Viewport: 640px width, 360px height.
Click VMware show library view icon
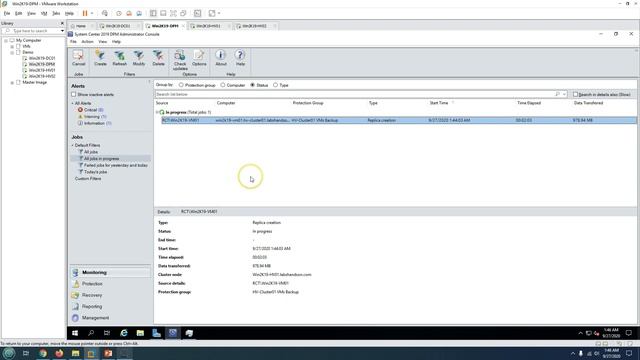point(153,13)
